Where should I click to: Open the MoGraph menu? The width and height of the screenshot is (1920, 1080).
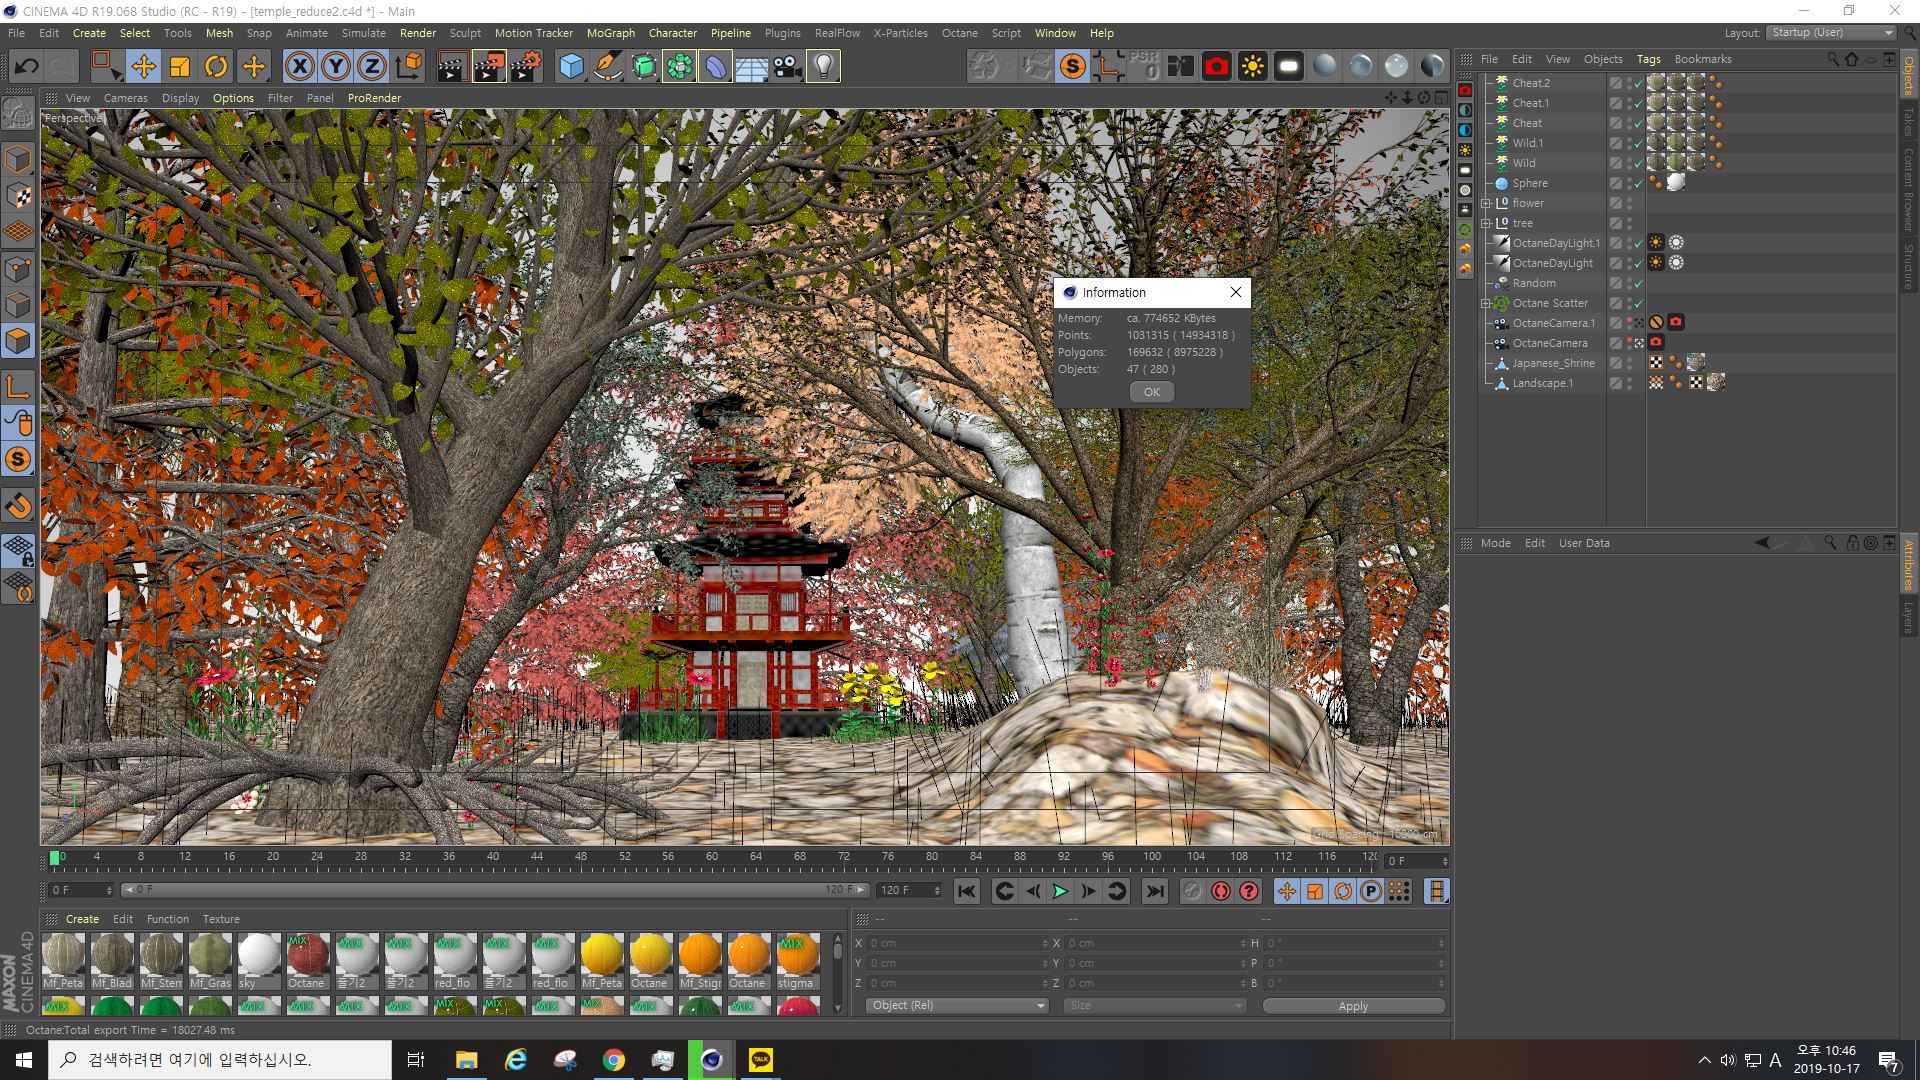(610, 33)
